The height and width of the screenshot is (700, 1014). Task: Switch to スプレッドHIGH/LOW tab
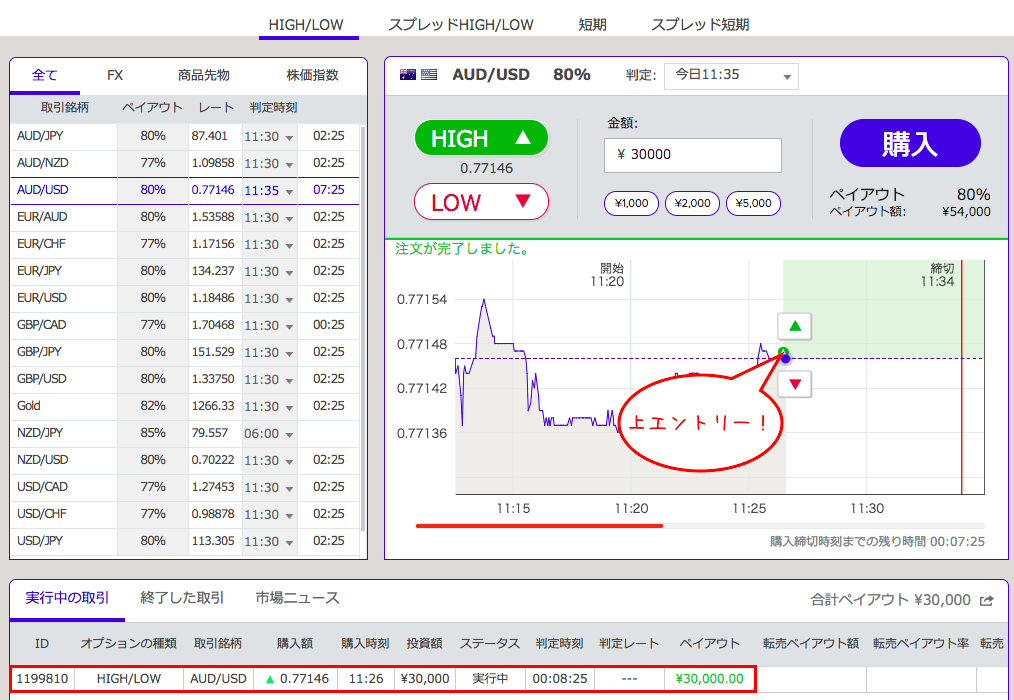click(460, 24)
